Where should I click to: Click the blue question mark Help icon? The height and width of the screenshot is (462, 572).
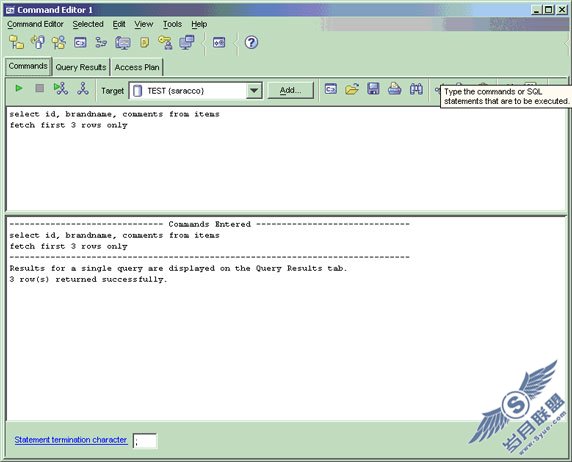251,42
